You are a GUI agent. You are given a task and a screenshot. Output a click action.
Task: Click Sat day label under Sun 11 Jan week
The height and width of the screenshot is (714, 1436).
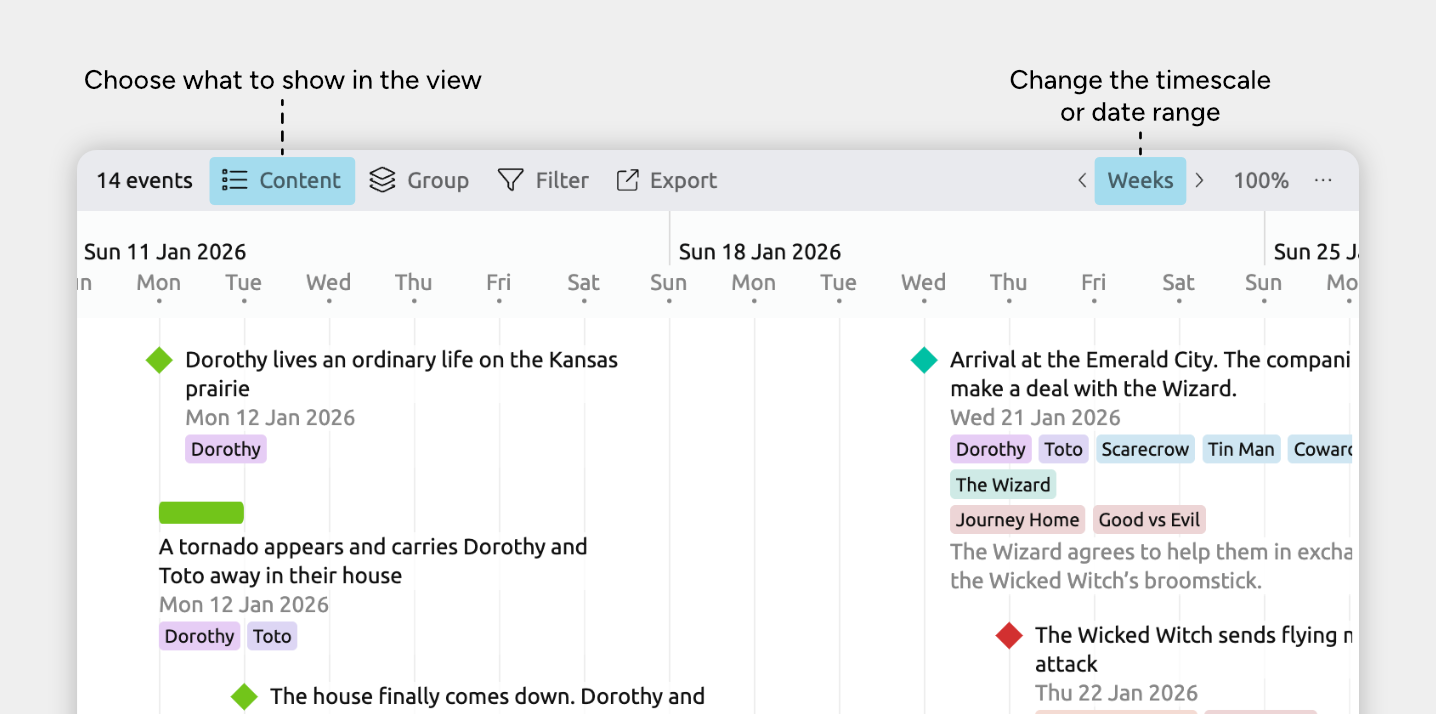pyautogui.click(x=583, y=283)
